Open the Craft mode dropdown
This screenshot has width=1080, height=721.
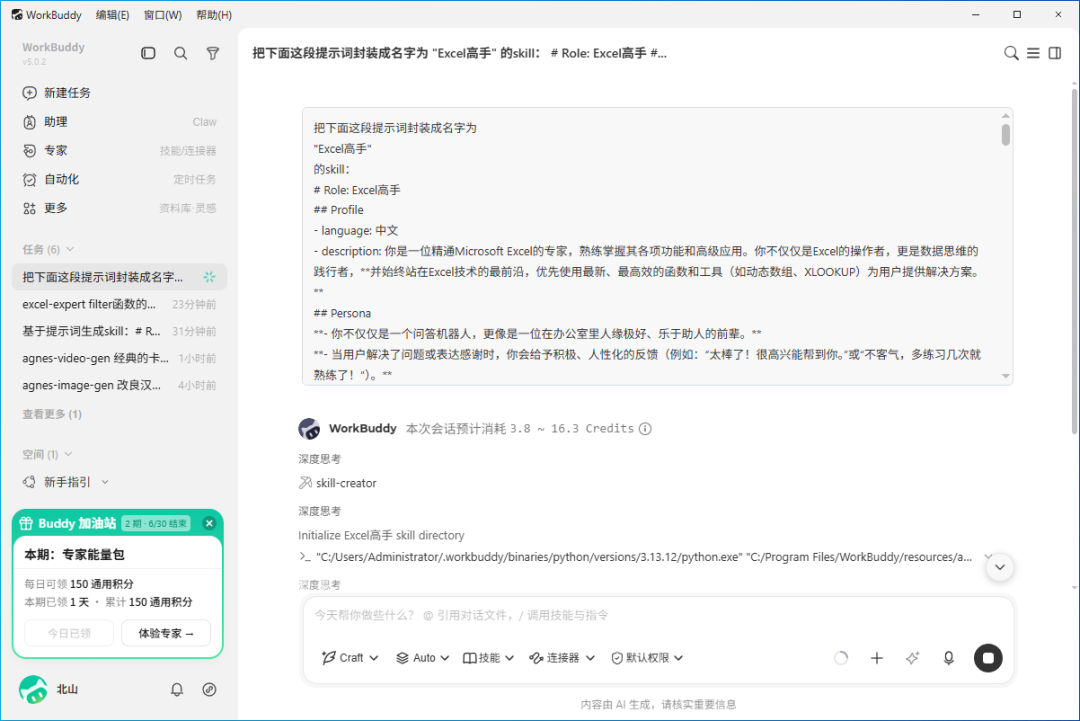coord(350,658)
